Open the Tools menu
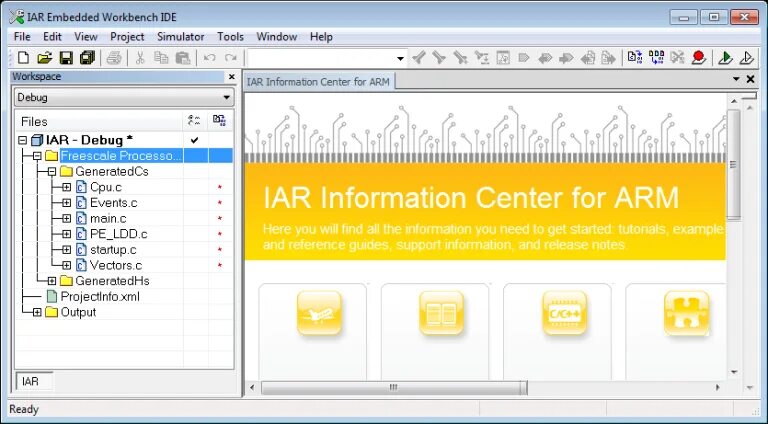Image resolution: width=768 pixels, height=424 pixels. point(230,37)
